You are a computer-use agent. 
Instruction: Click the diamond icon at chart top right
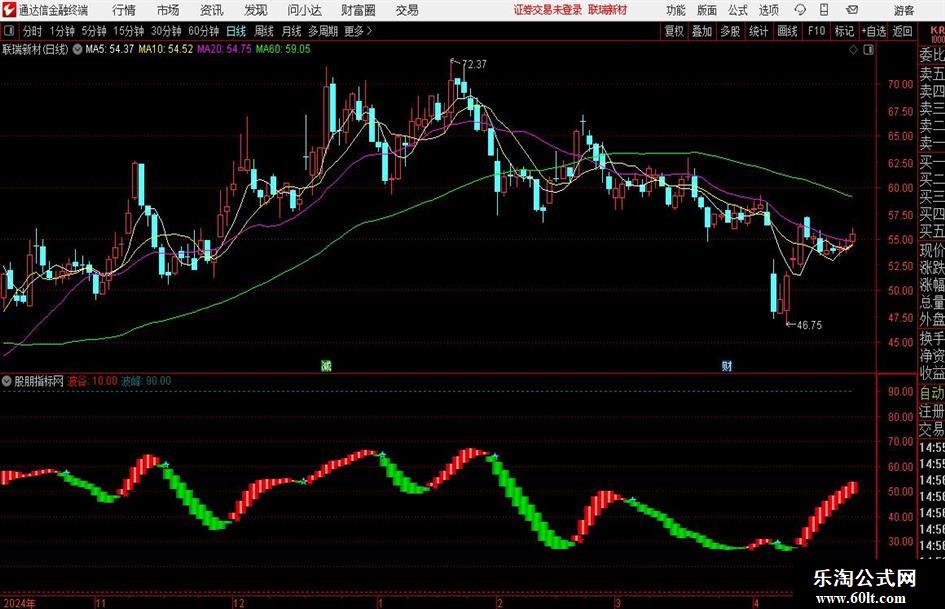[x=853, y=50]
